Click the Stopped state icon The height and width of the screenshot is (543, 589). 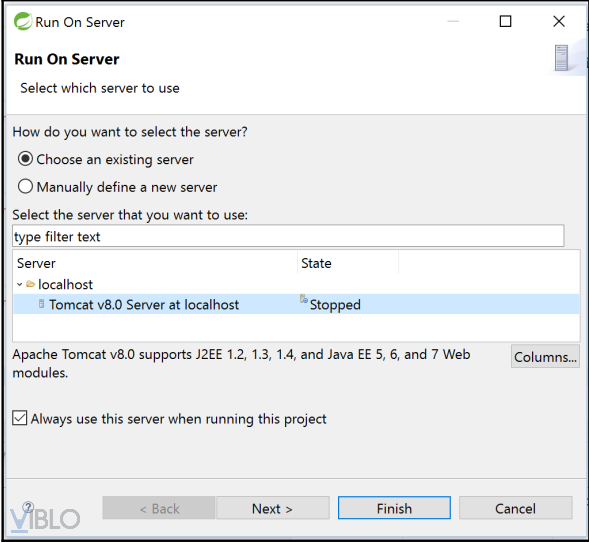click(x=304, y=299)
